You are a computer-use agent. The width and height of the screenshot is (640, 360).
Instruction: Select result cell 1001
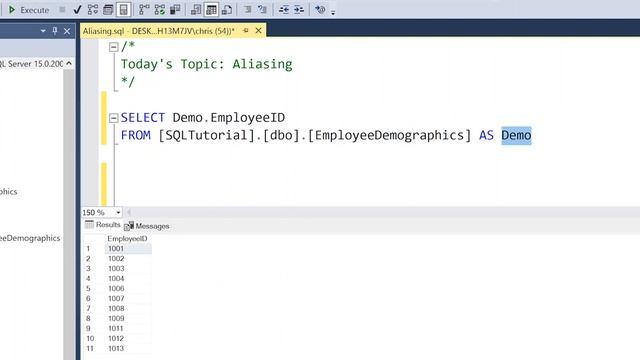[x=128, y=249]
